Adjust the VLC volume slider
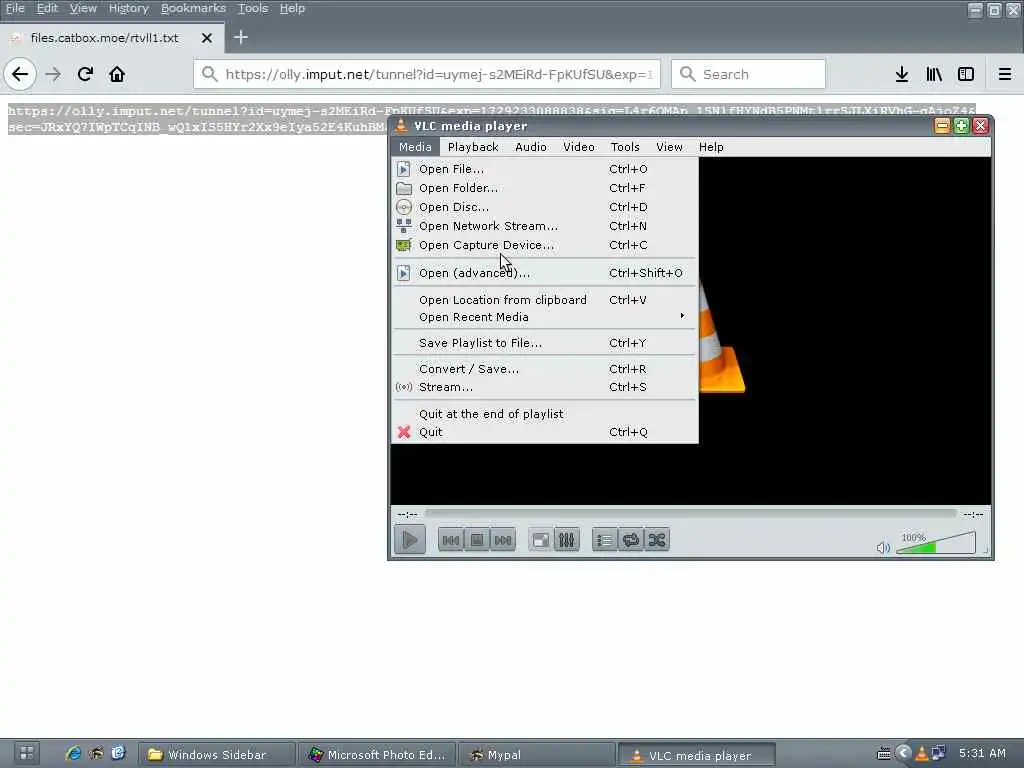 click(936, 543)
